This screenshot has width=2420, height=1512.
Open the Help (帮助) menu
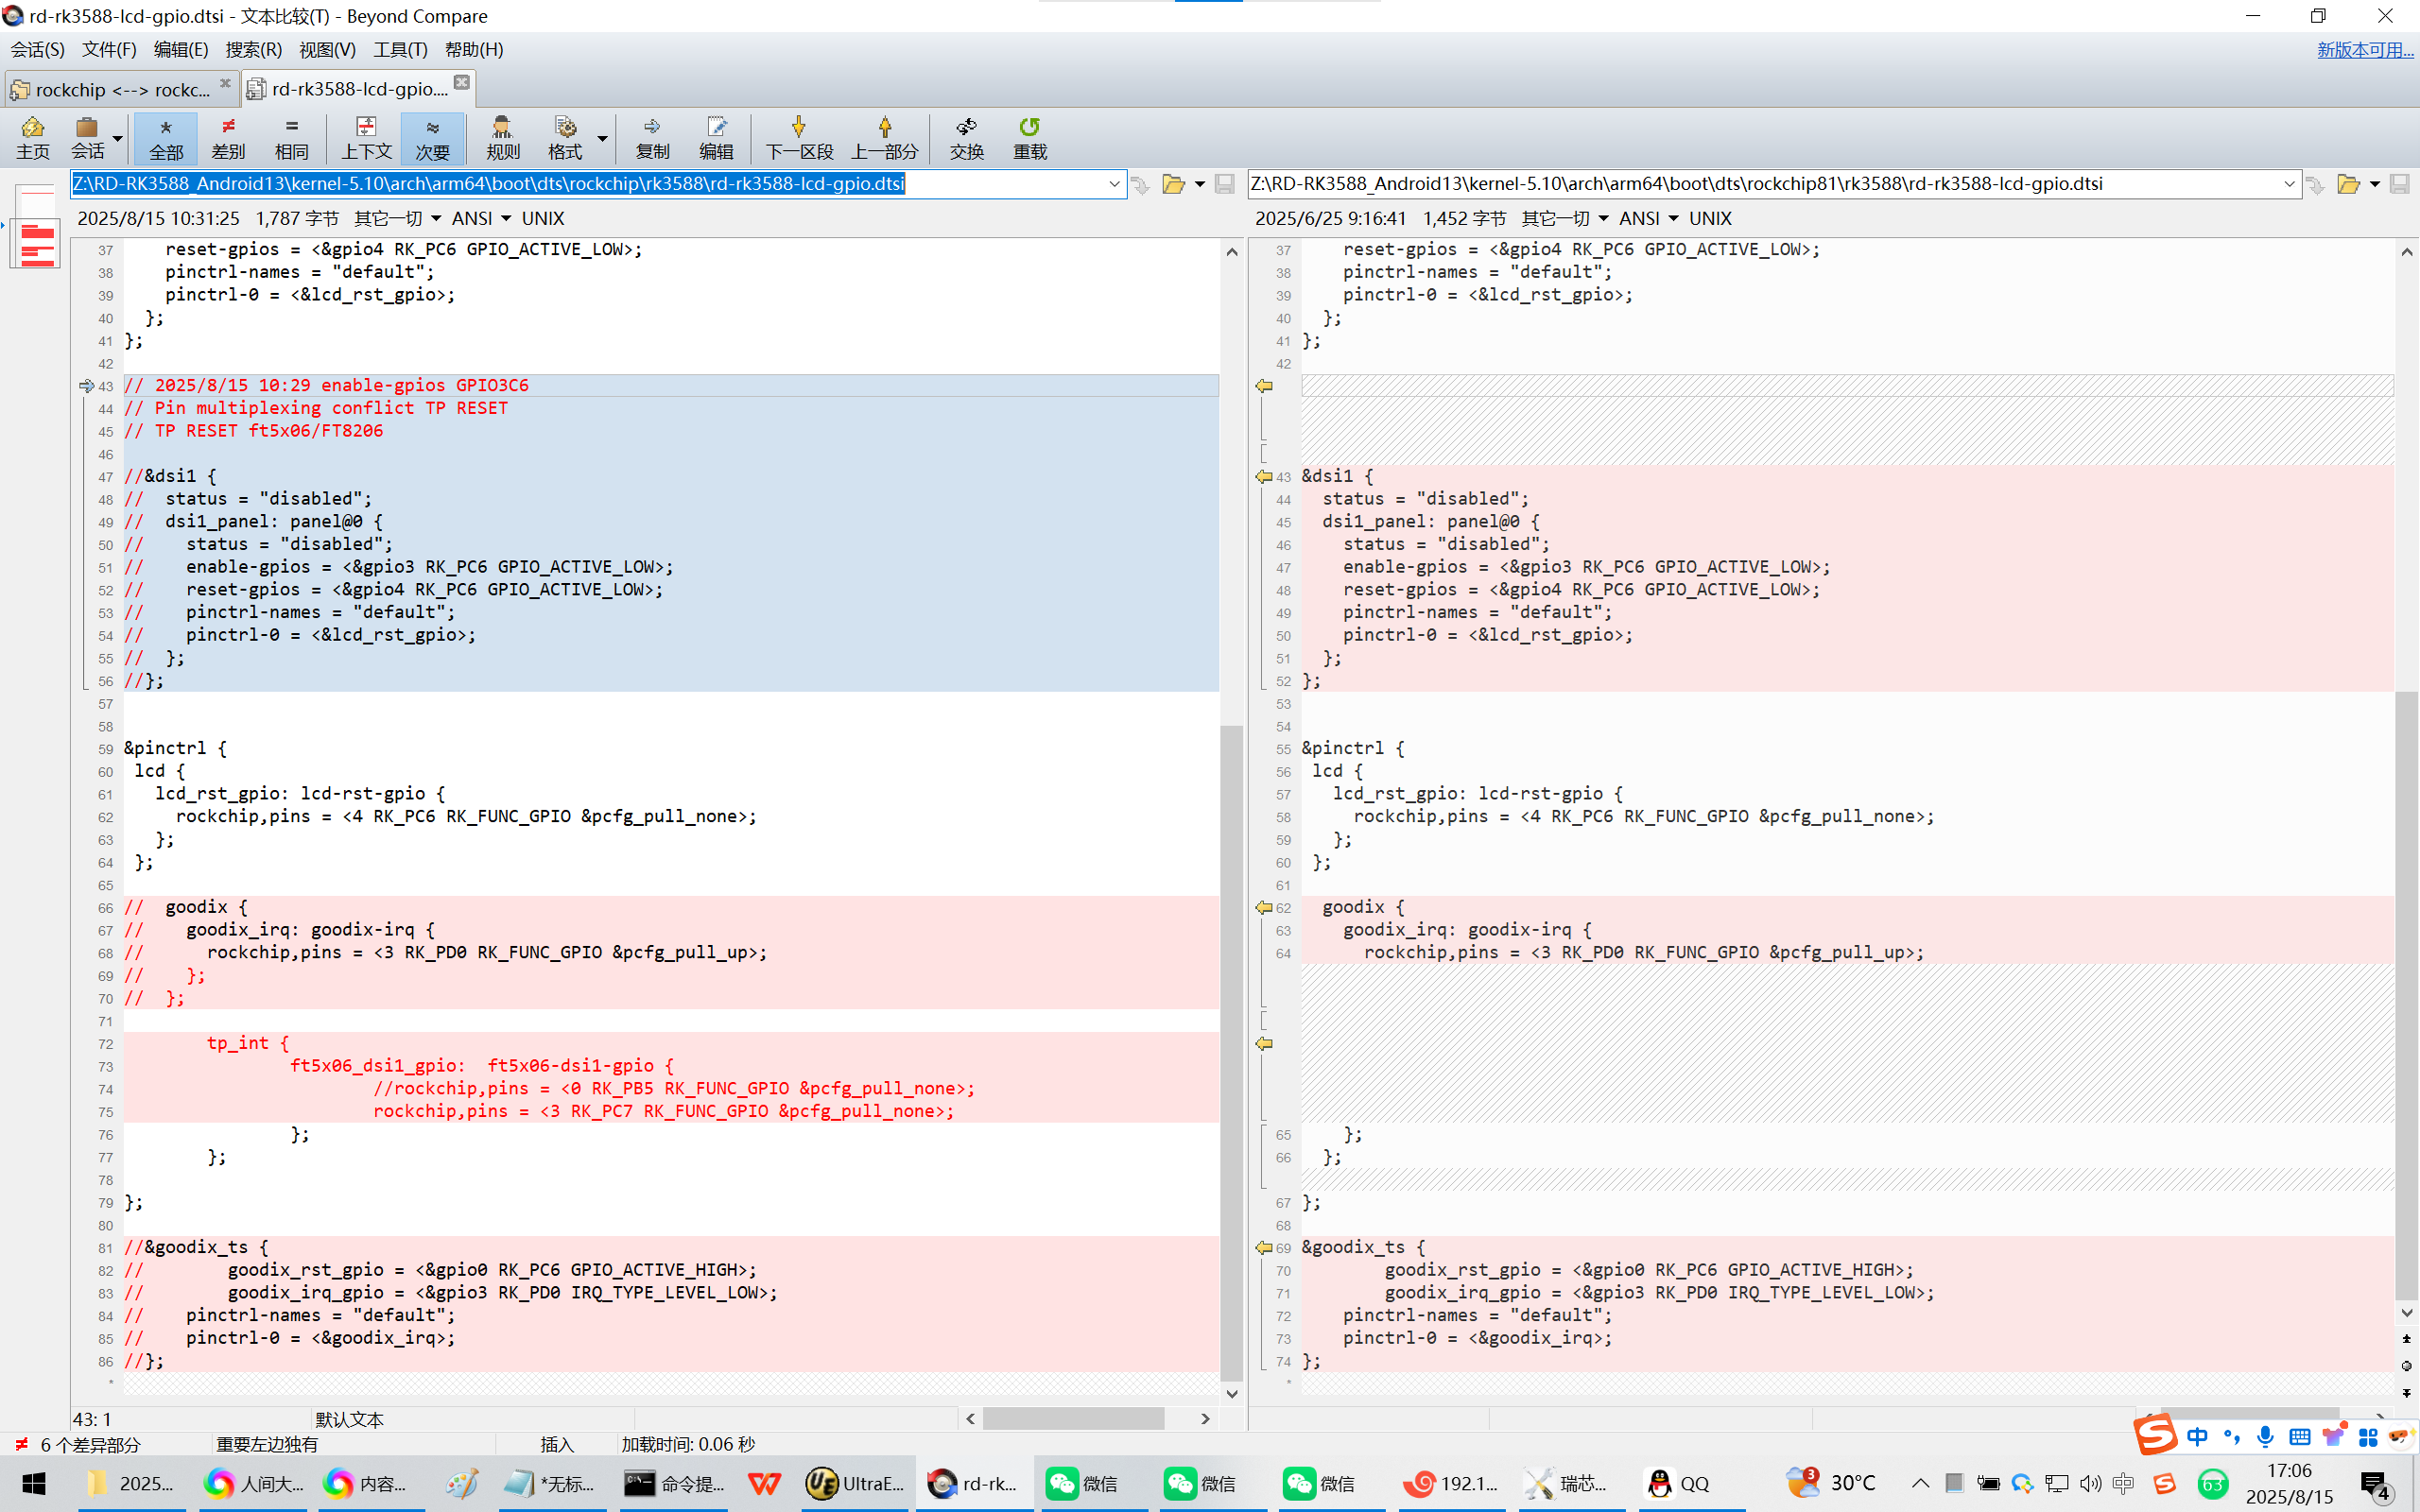click(474, 49)
